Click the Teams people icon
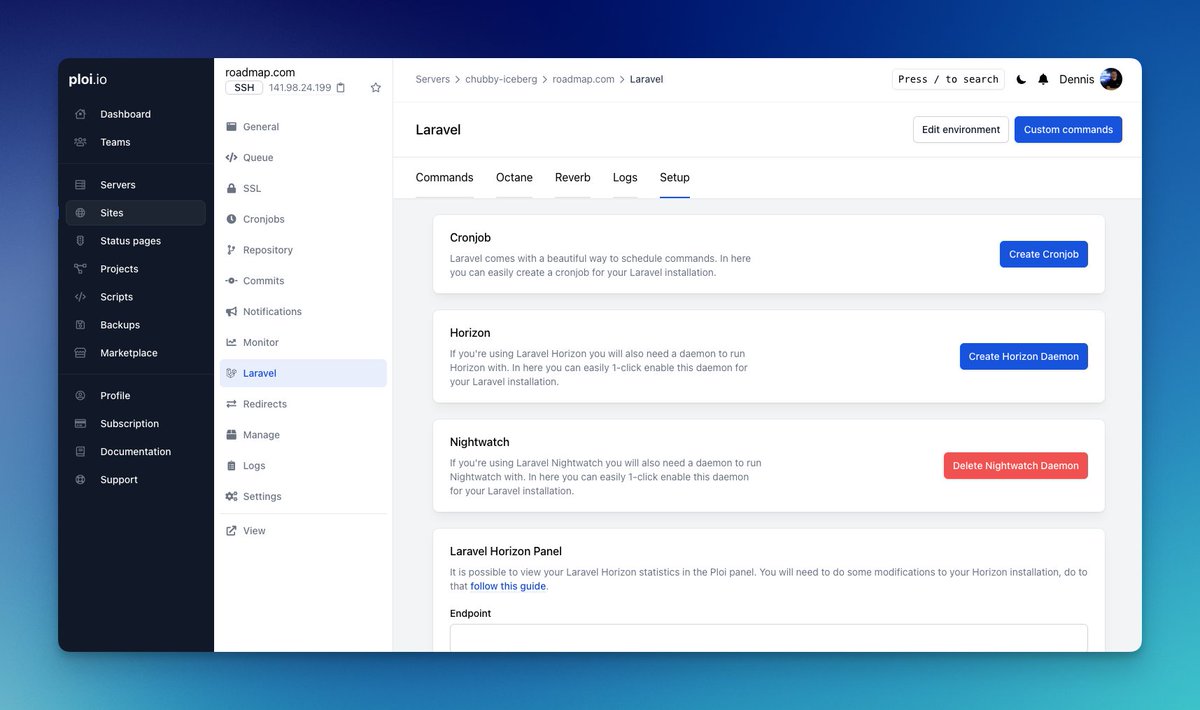The image size is (1200, 710). pos(80,142)
